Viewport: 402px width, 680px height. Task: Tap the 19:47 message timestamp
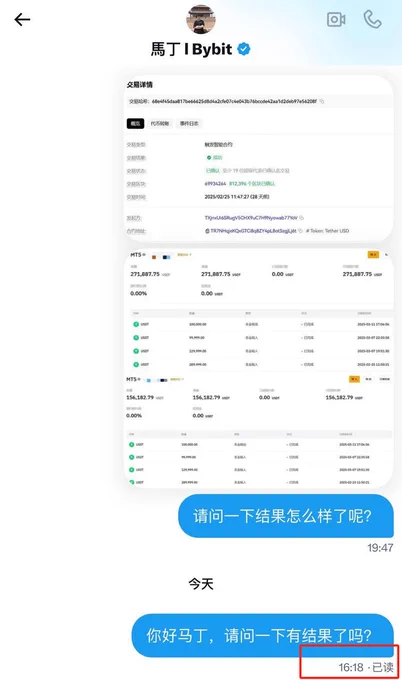380,548
